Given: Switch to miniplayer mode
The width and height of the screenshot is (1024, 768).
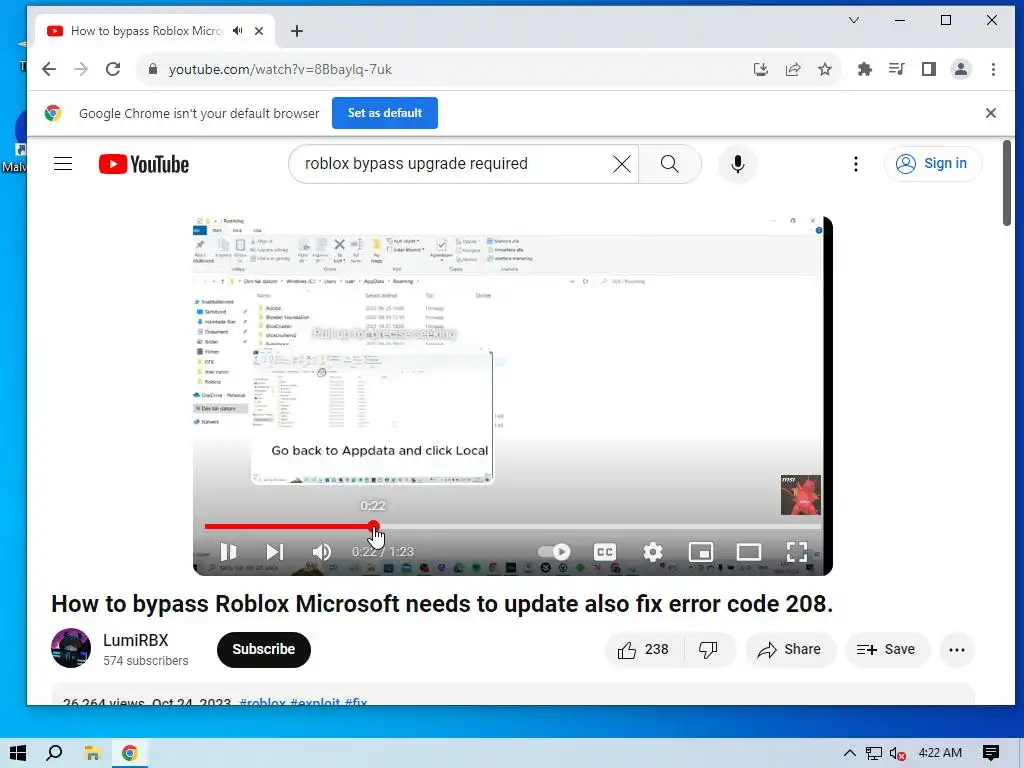Looking at the screenshot, I should point(701,552).
